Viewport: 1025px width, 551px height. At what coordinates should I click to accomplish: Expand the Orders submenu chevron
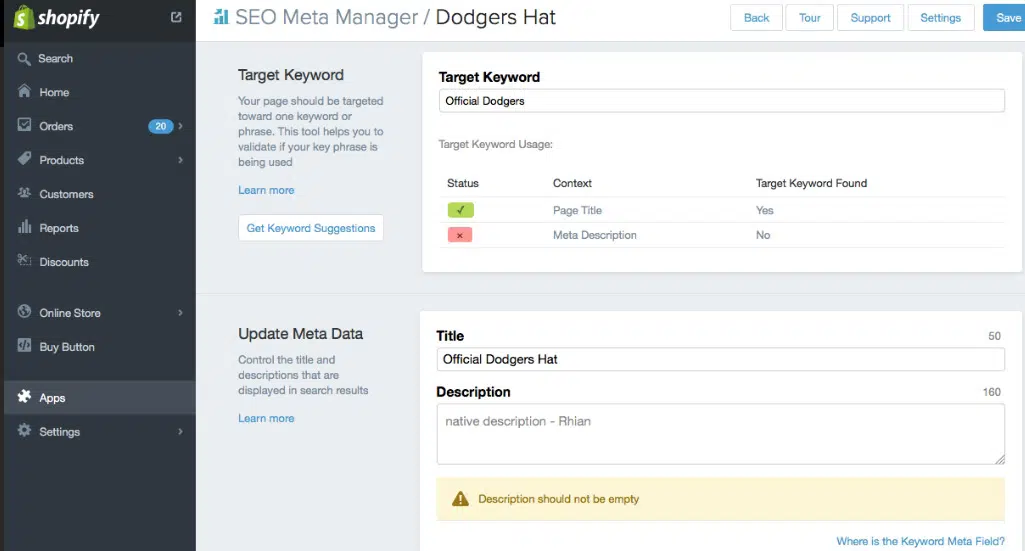coord(181,126)
